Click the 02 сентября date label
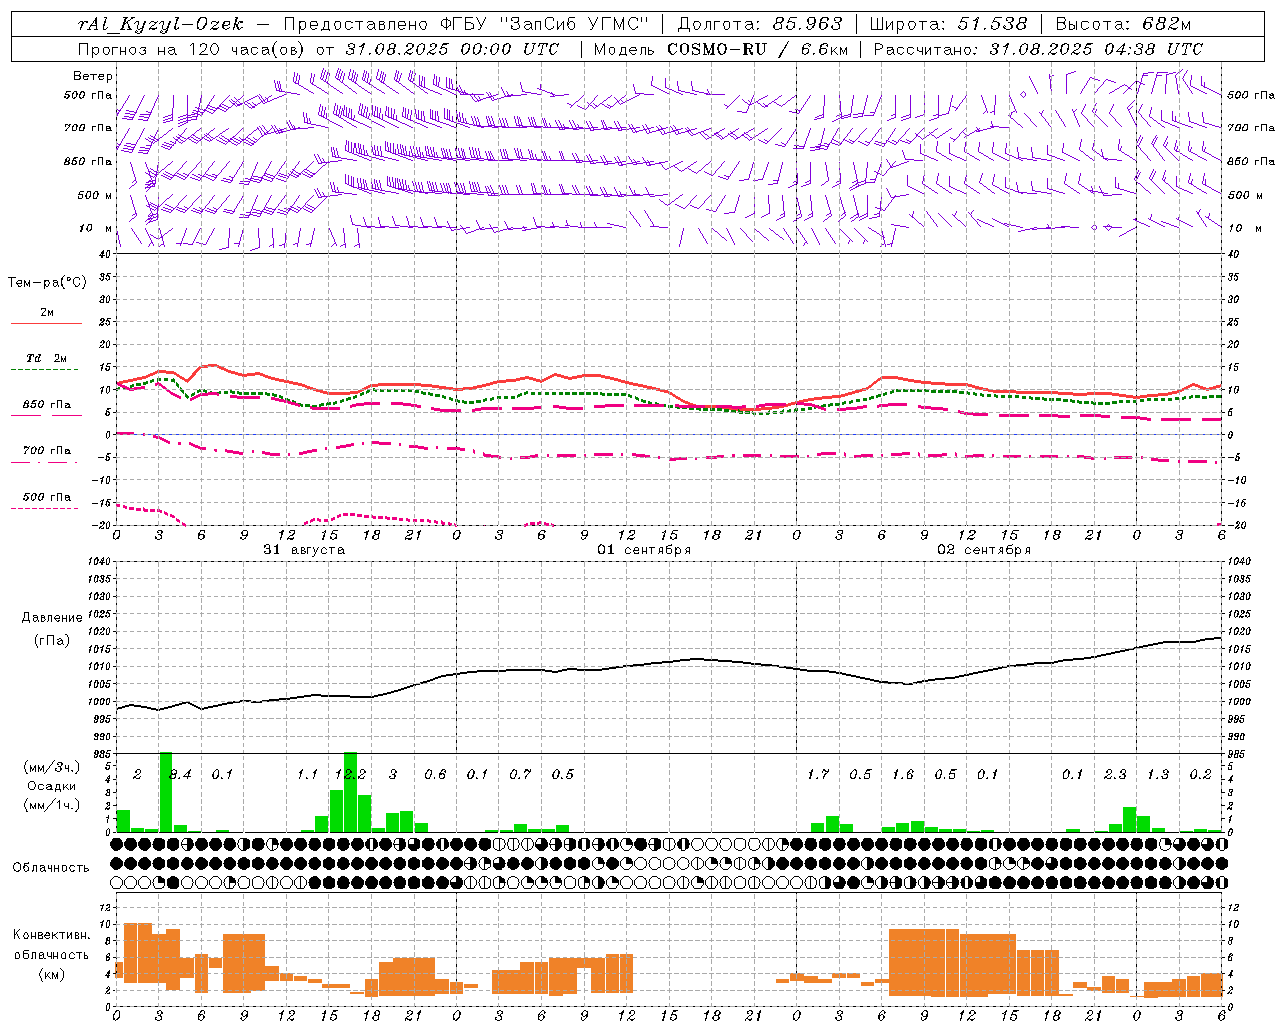Screen dimensions: 1280x1024 click(x=984, y=550)
